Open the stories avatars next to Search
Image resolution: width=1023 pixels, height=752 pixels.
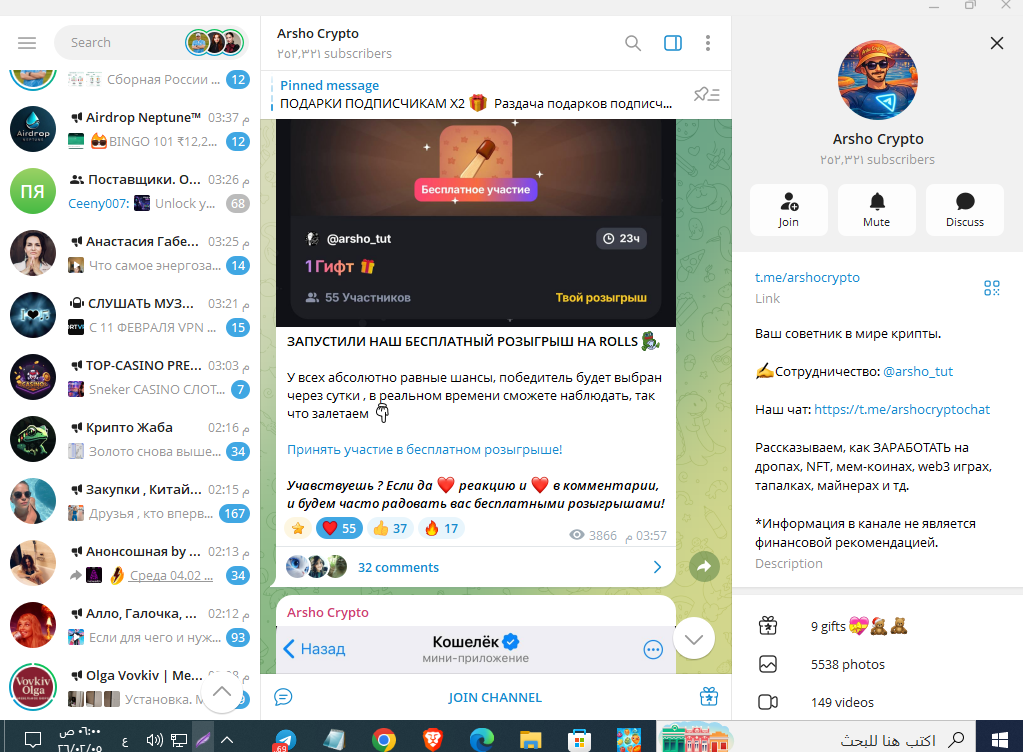215,43
